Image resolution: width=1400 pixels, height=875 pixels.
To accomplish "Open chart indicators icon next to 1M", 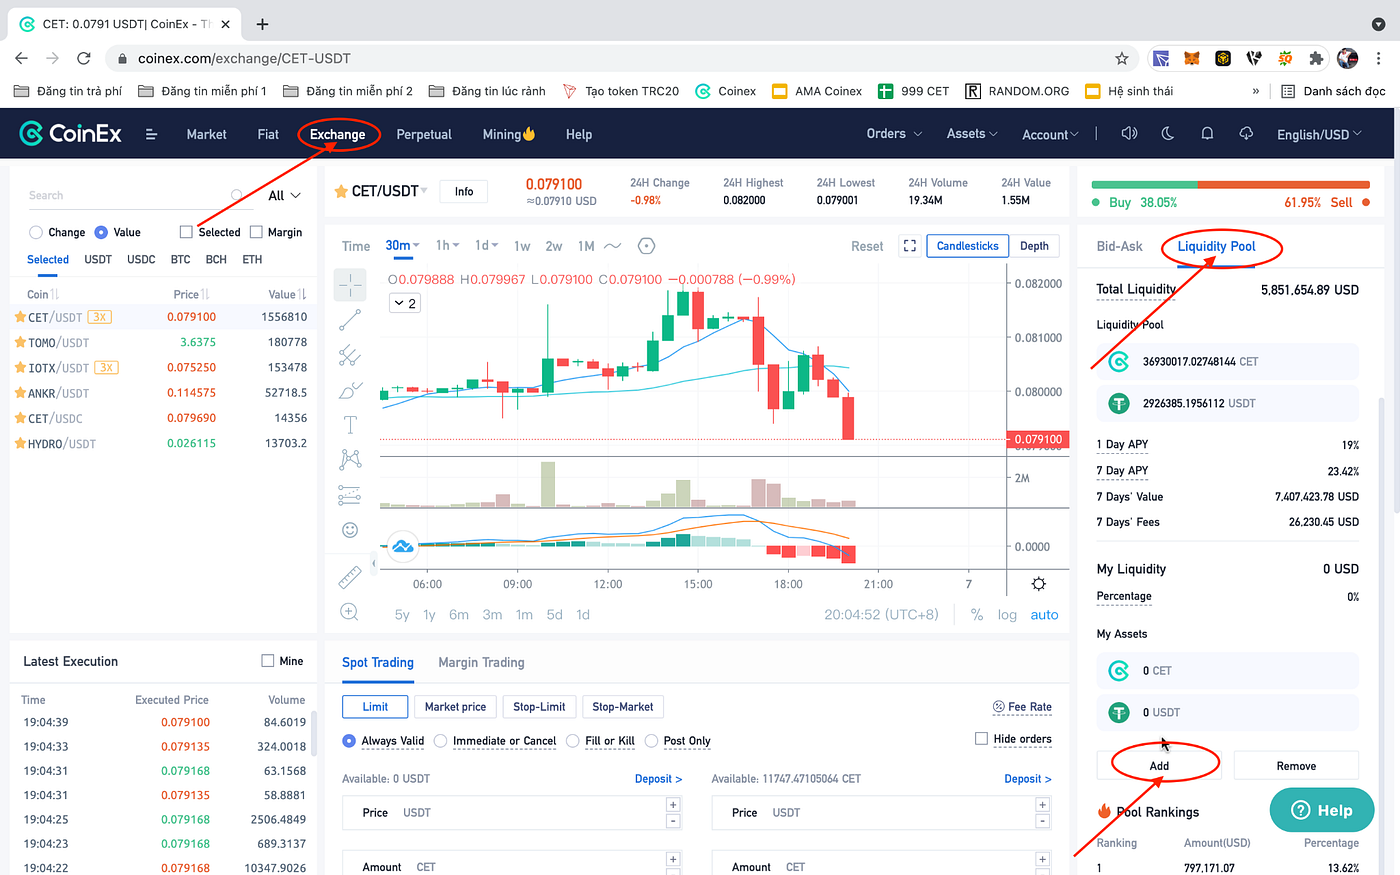I will coord(613,246).
